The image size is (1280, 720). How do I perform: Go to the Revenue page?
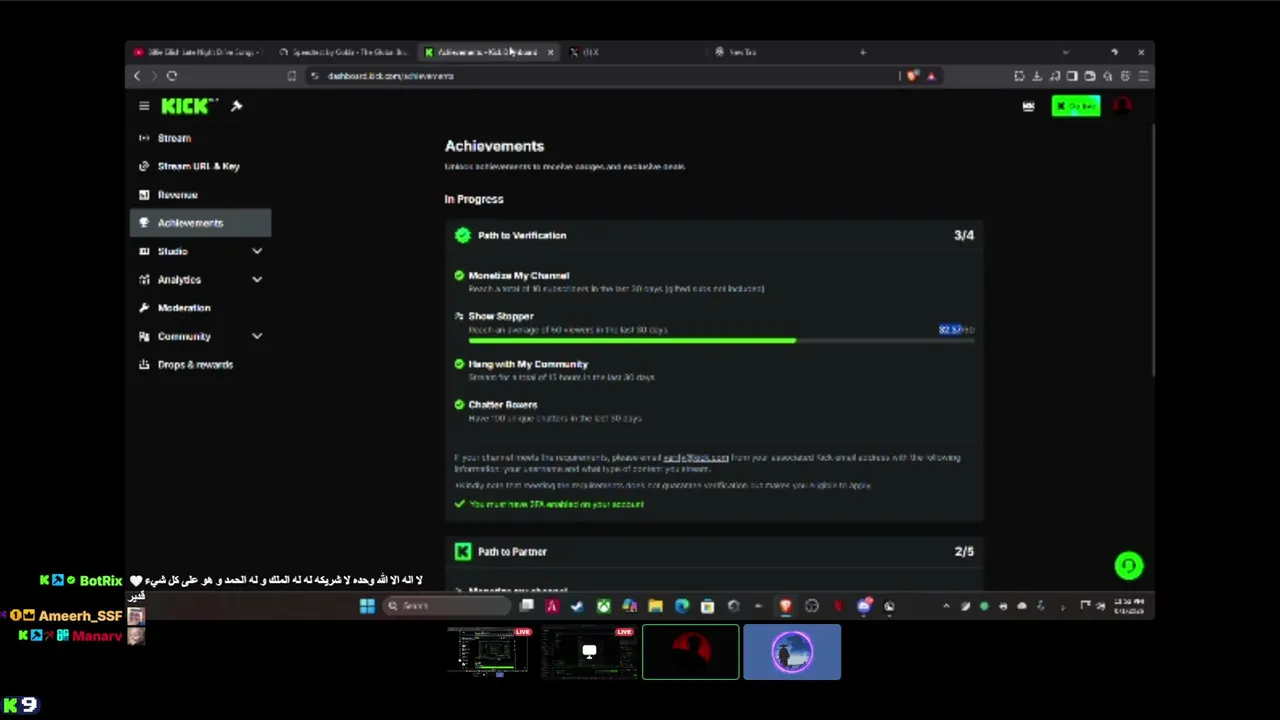[200, 195]
